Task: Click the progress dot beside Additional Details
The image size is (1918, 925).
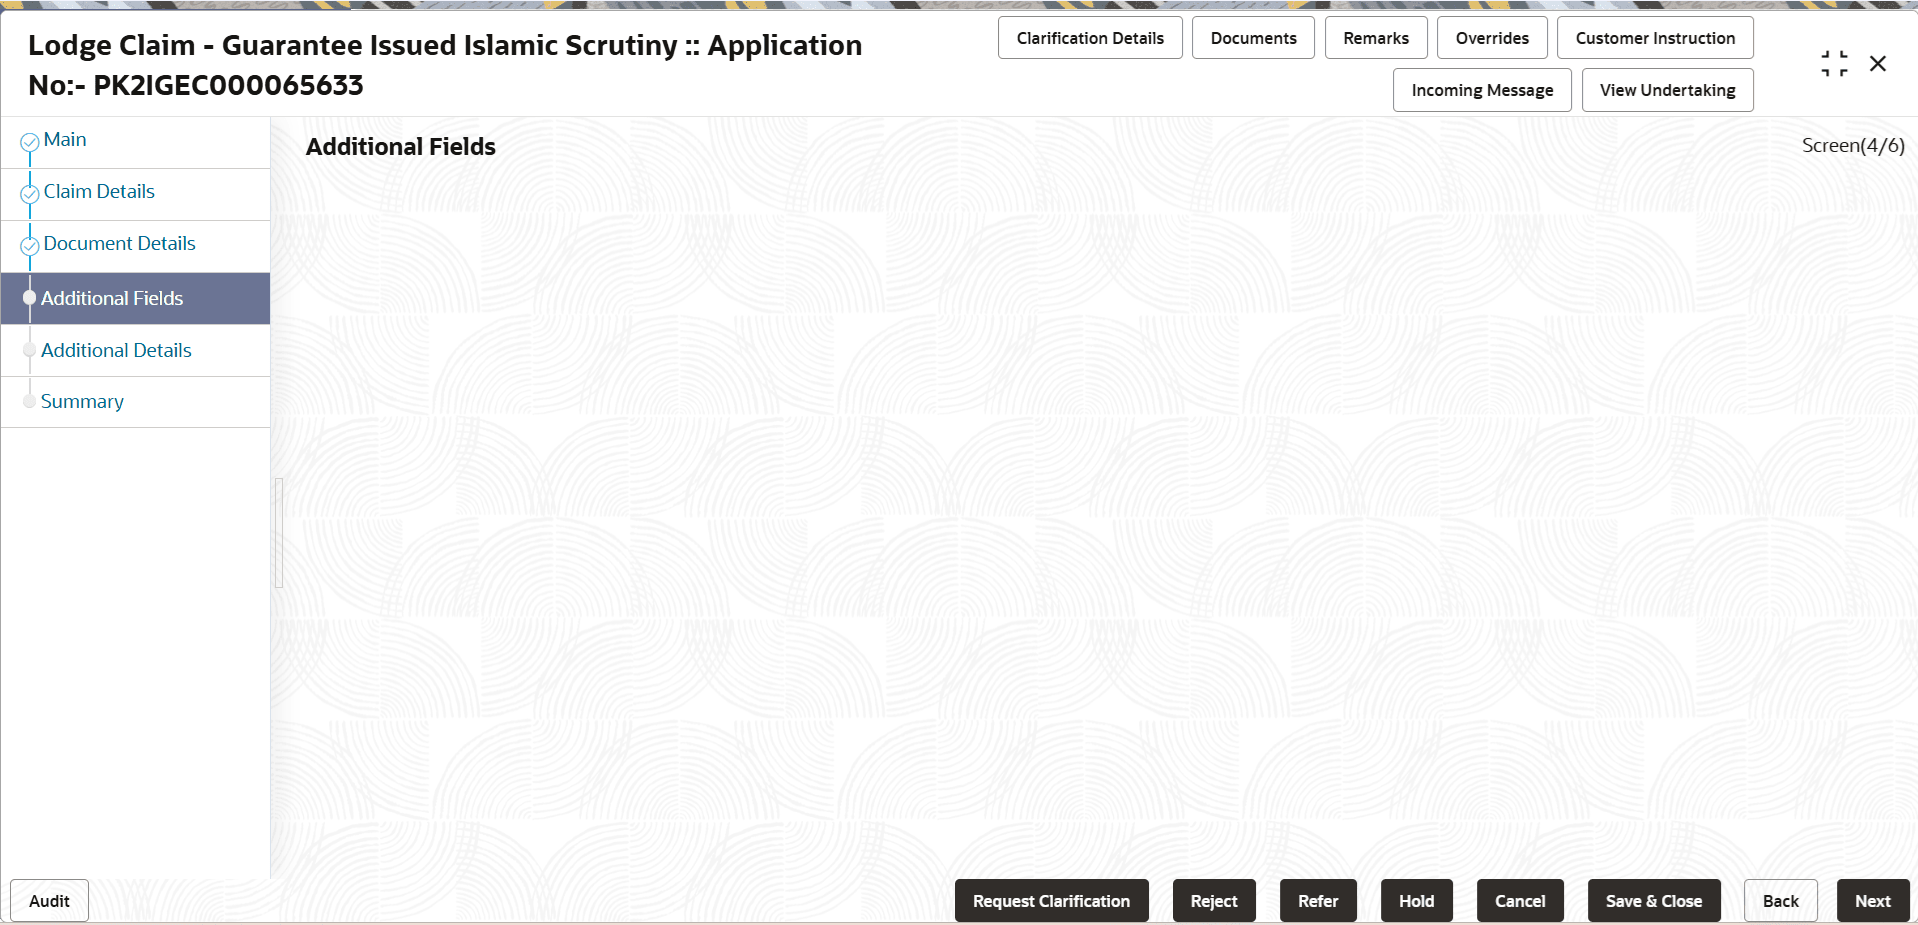Action: pyautogui.click(x=30, y=349)
